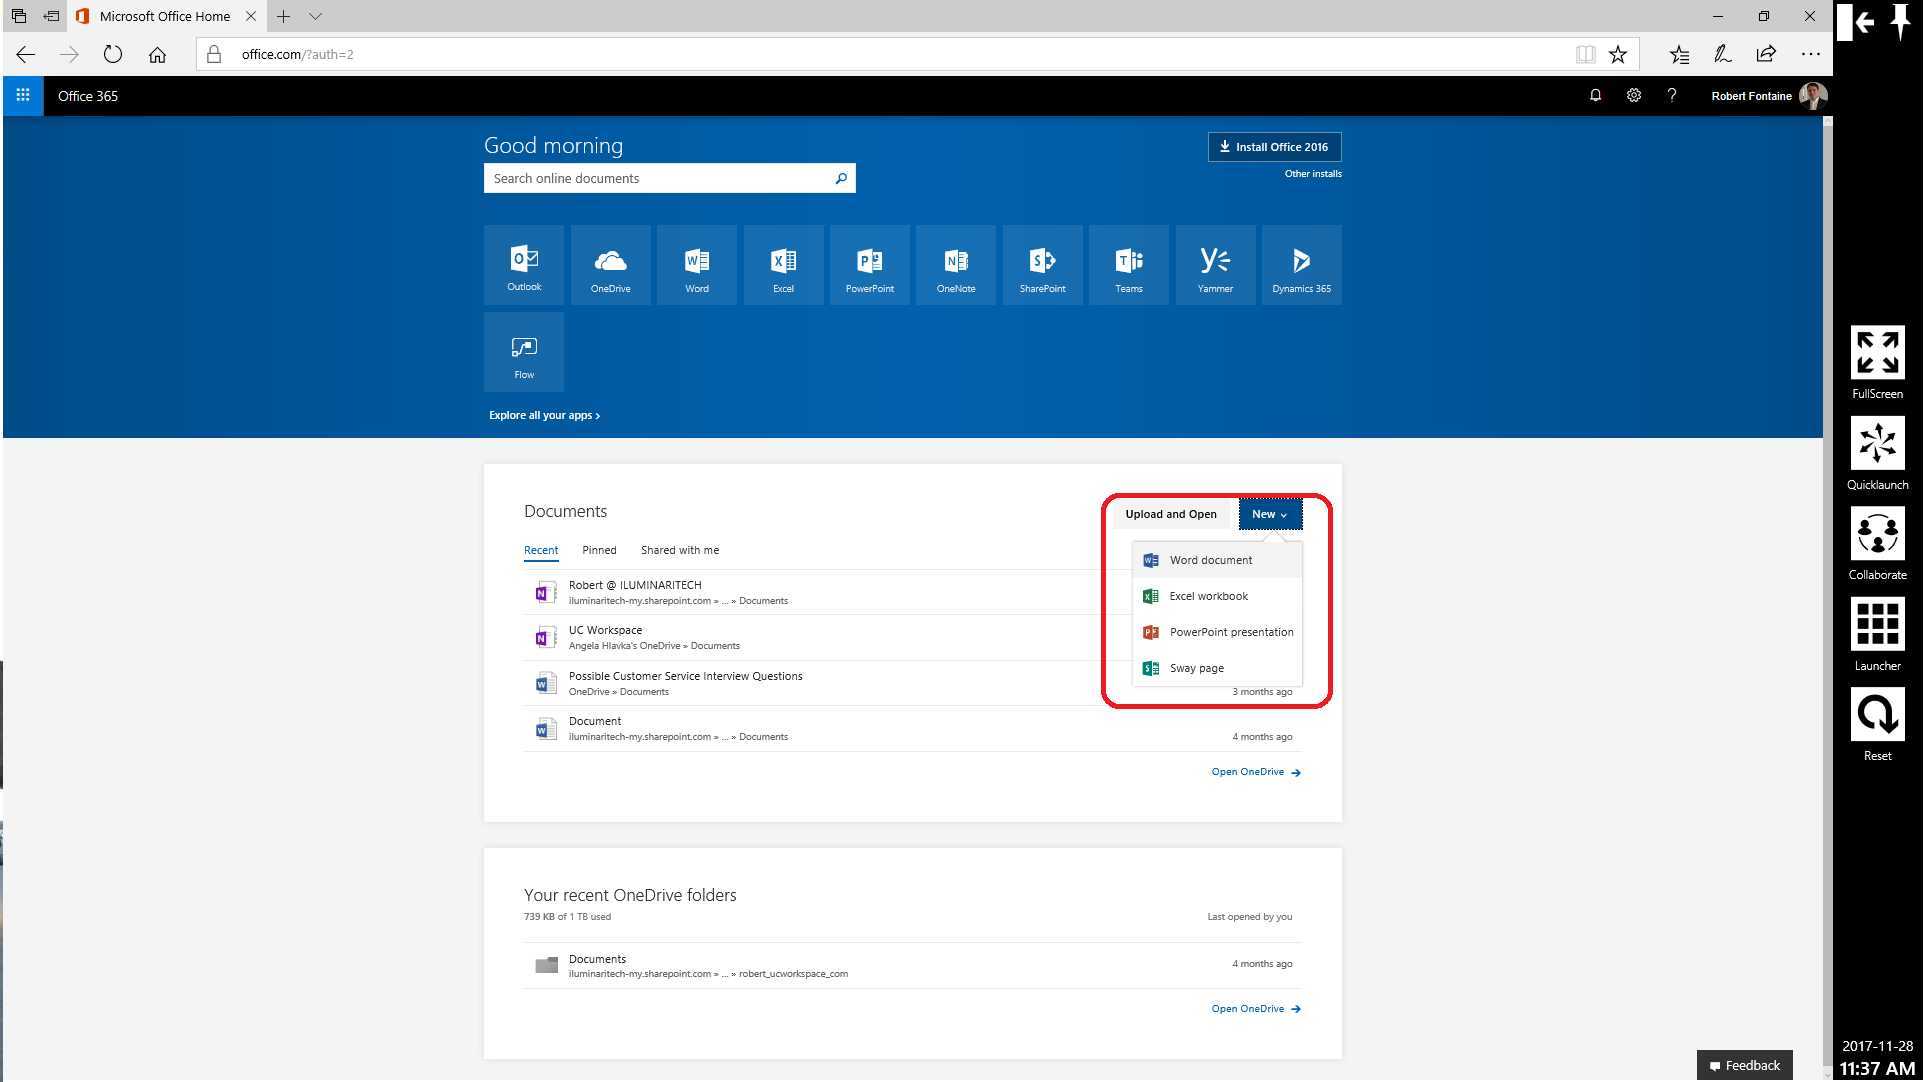Launch the Teams app tile

coord(1128,265)
